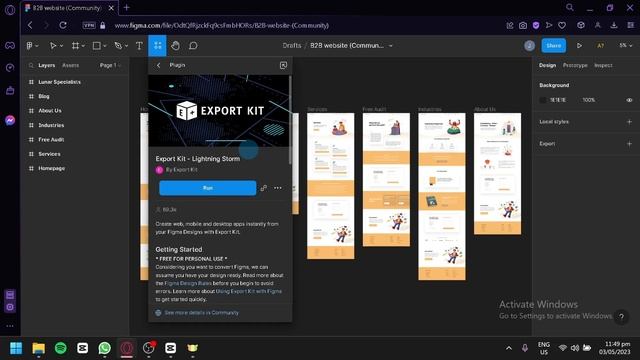Select the Text tool

point(139,46)
